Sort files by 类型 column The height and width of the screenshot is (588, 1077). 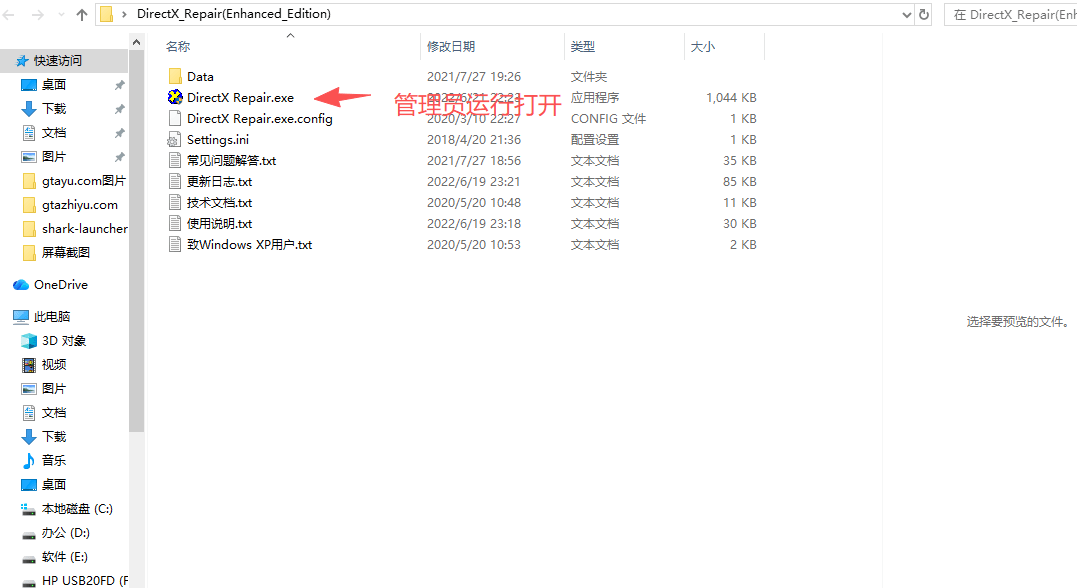tap(582, 47)
